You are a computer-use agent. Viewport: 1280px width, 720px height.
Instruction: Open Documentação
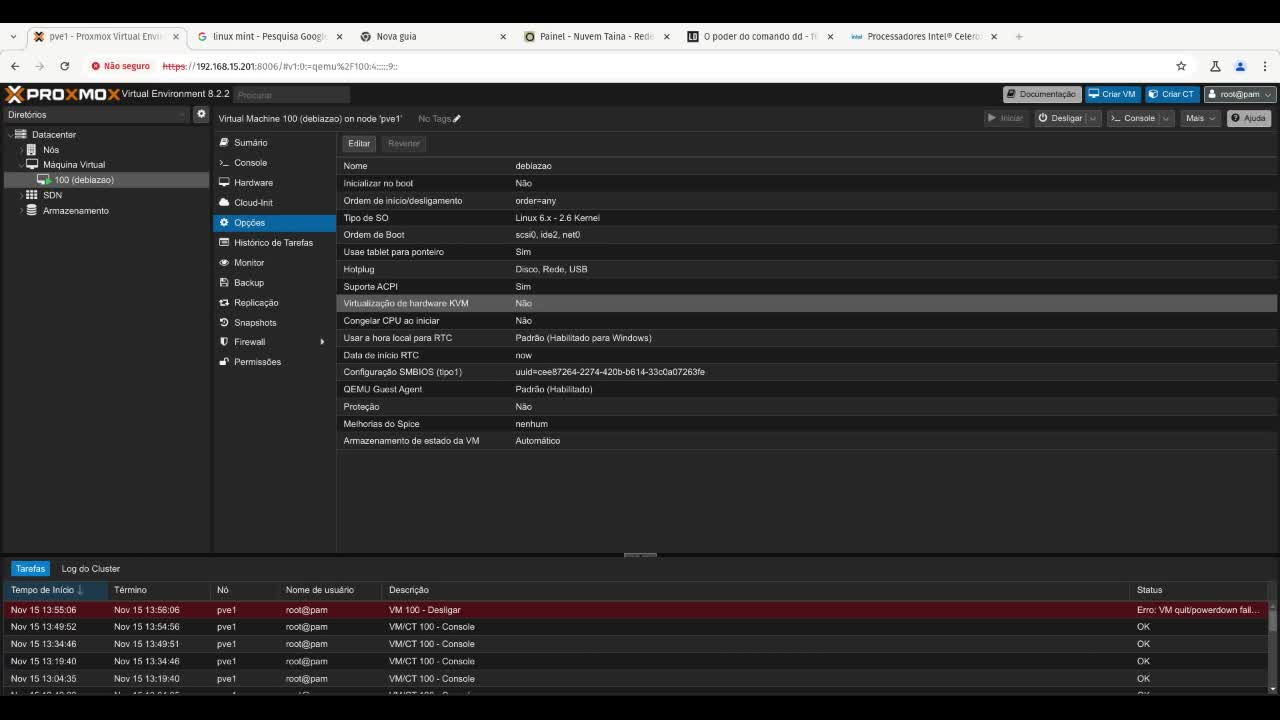click(x=1041, y=94)
